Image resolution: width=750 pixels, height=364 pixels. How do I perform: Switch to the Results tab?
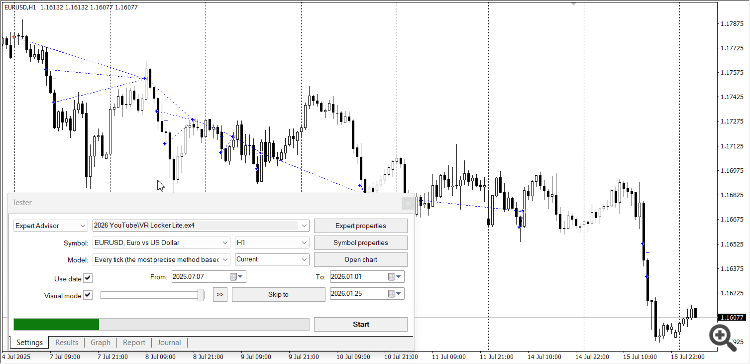(66, 342)
